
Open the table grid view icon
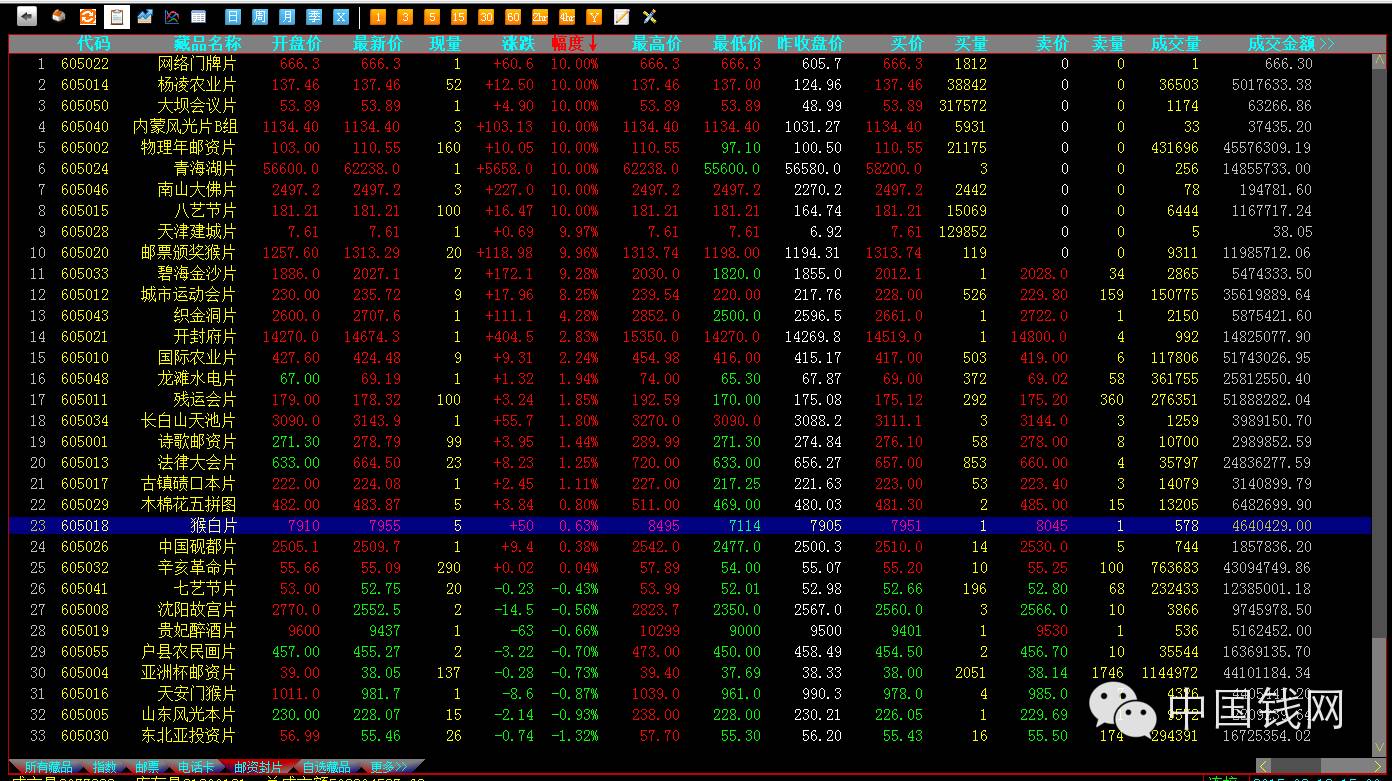click(199, 17)
